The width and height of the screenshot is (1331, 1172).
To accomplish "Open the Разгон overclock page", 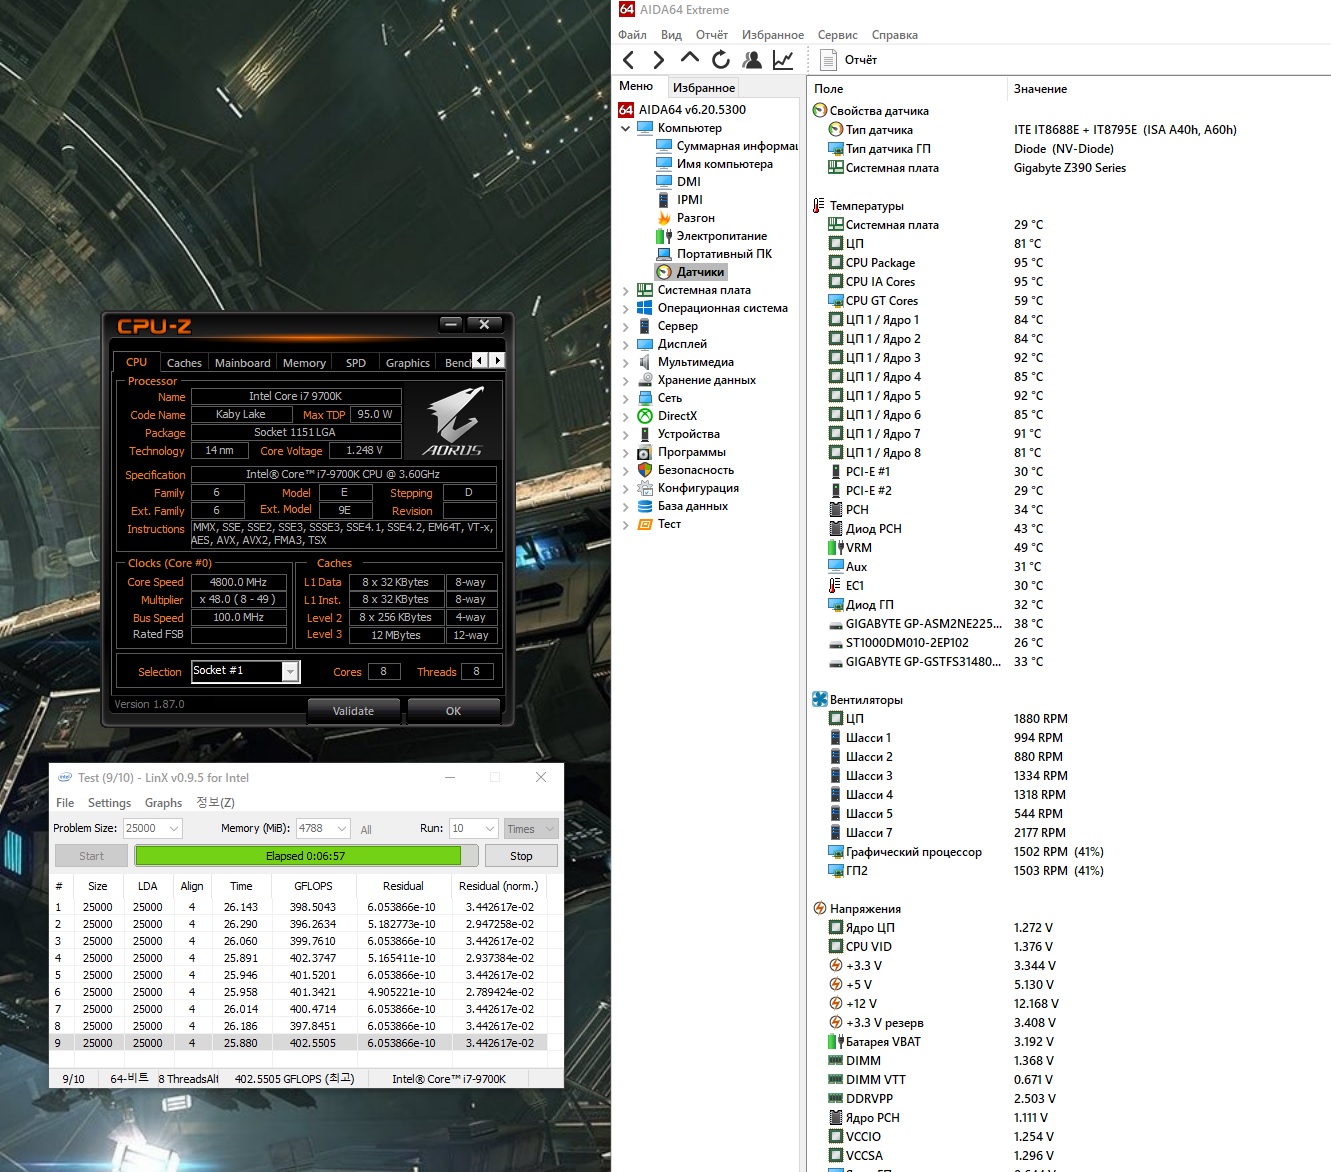I will pos(686,218).
